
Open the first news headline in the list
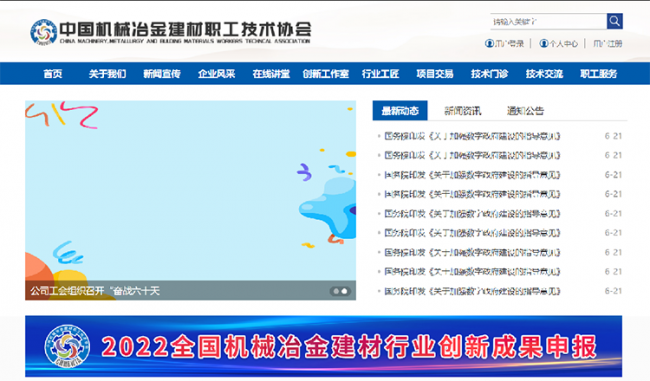point(472,136)
